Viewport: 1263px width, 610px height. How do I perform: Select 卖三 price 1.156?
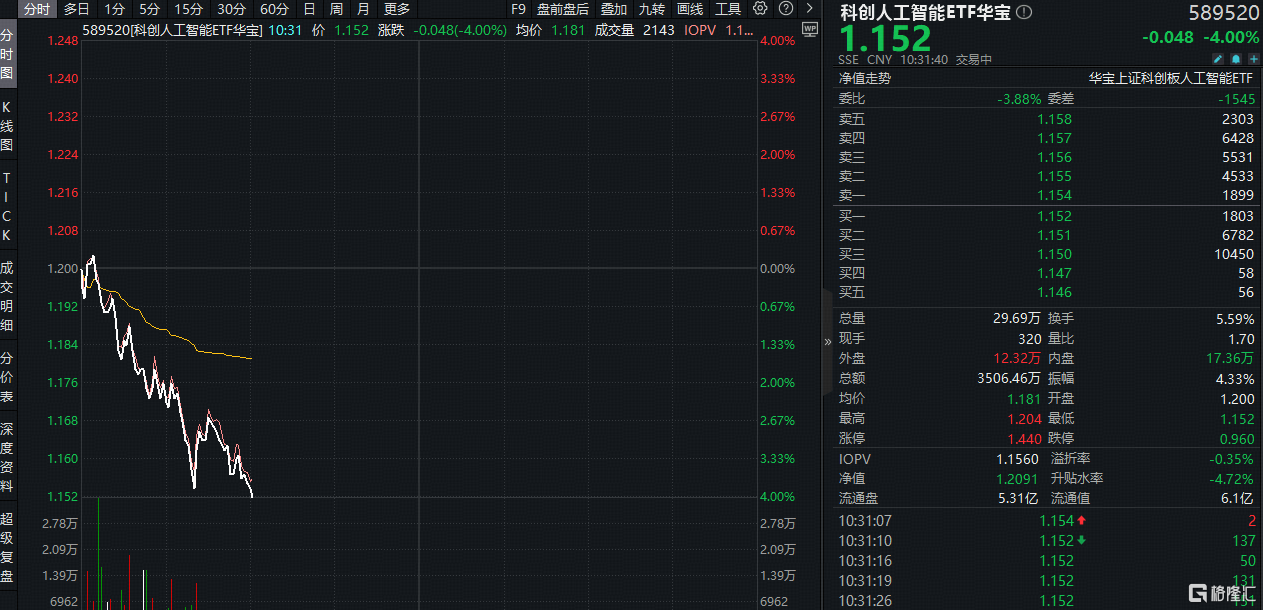click(1054, 158)
